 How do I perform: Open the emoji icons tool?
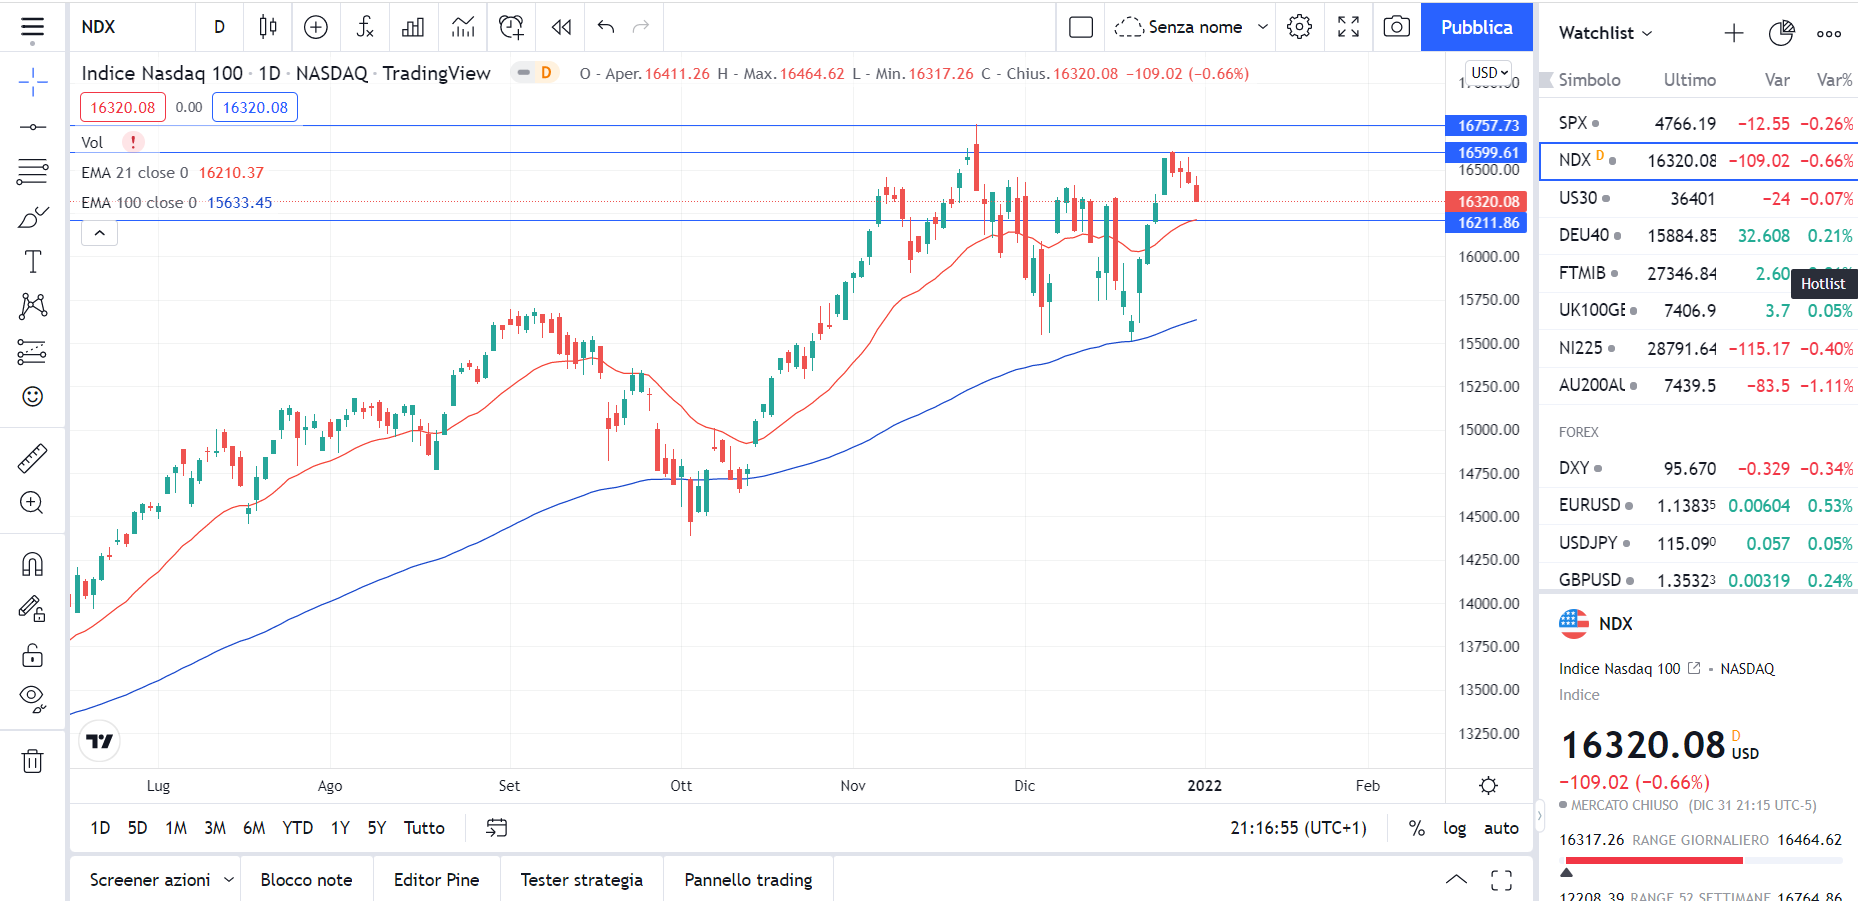click(32, 396)
